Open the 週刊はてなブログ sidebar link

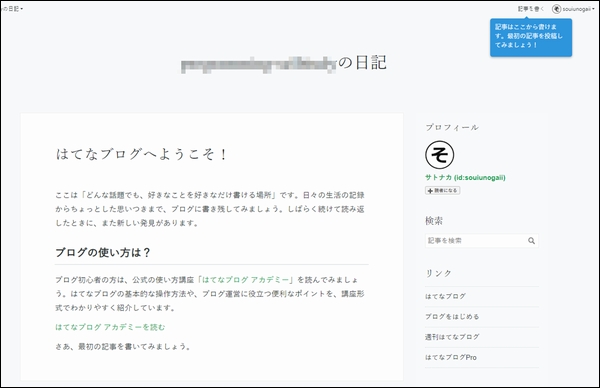coord(452,337)
